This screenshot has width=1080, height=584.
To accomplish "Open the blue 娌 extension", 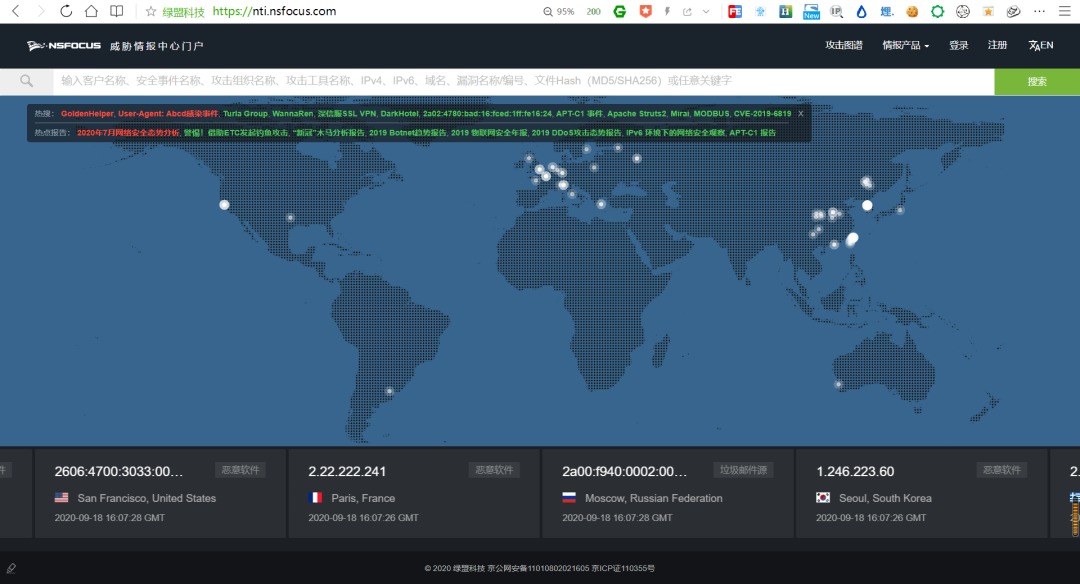I will 887,11.
